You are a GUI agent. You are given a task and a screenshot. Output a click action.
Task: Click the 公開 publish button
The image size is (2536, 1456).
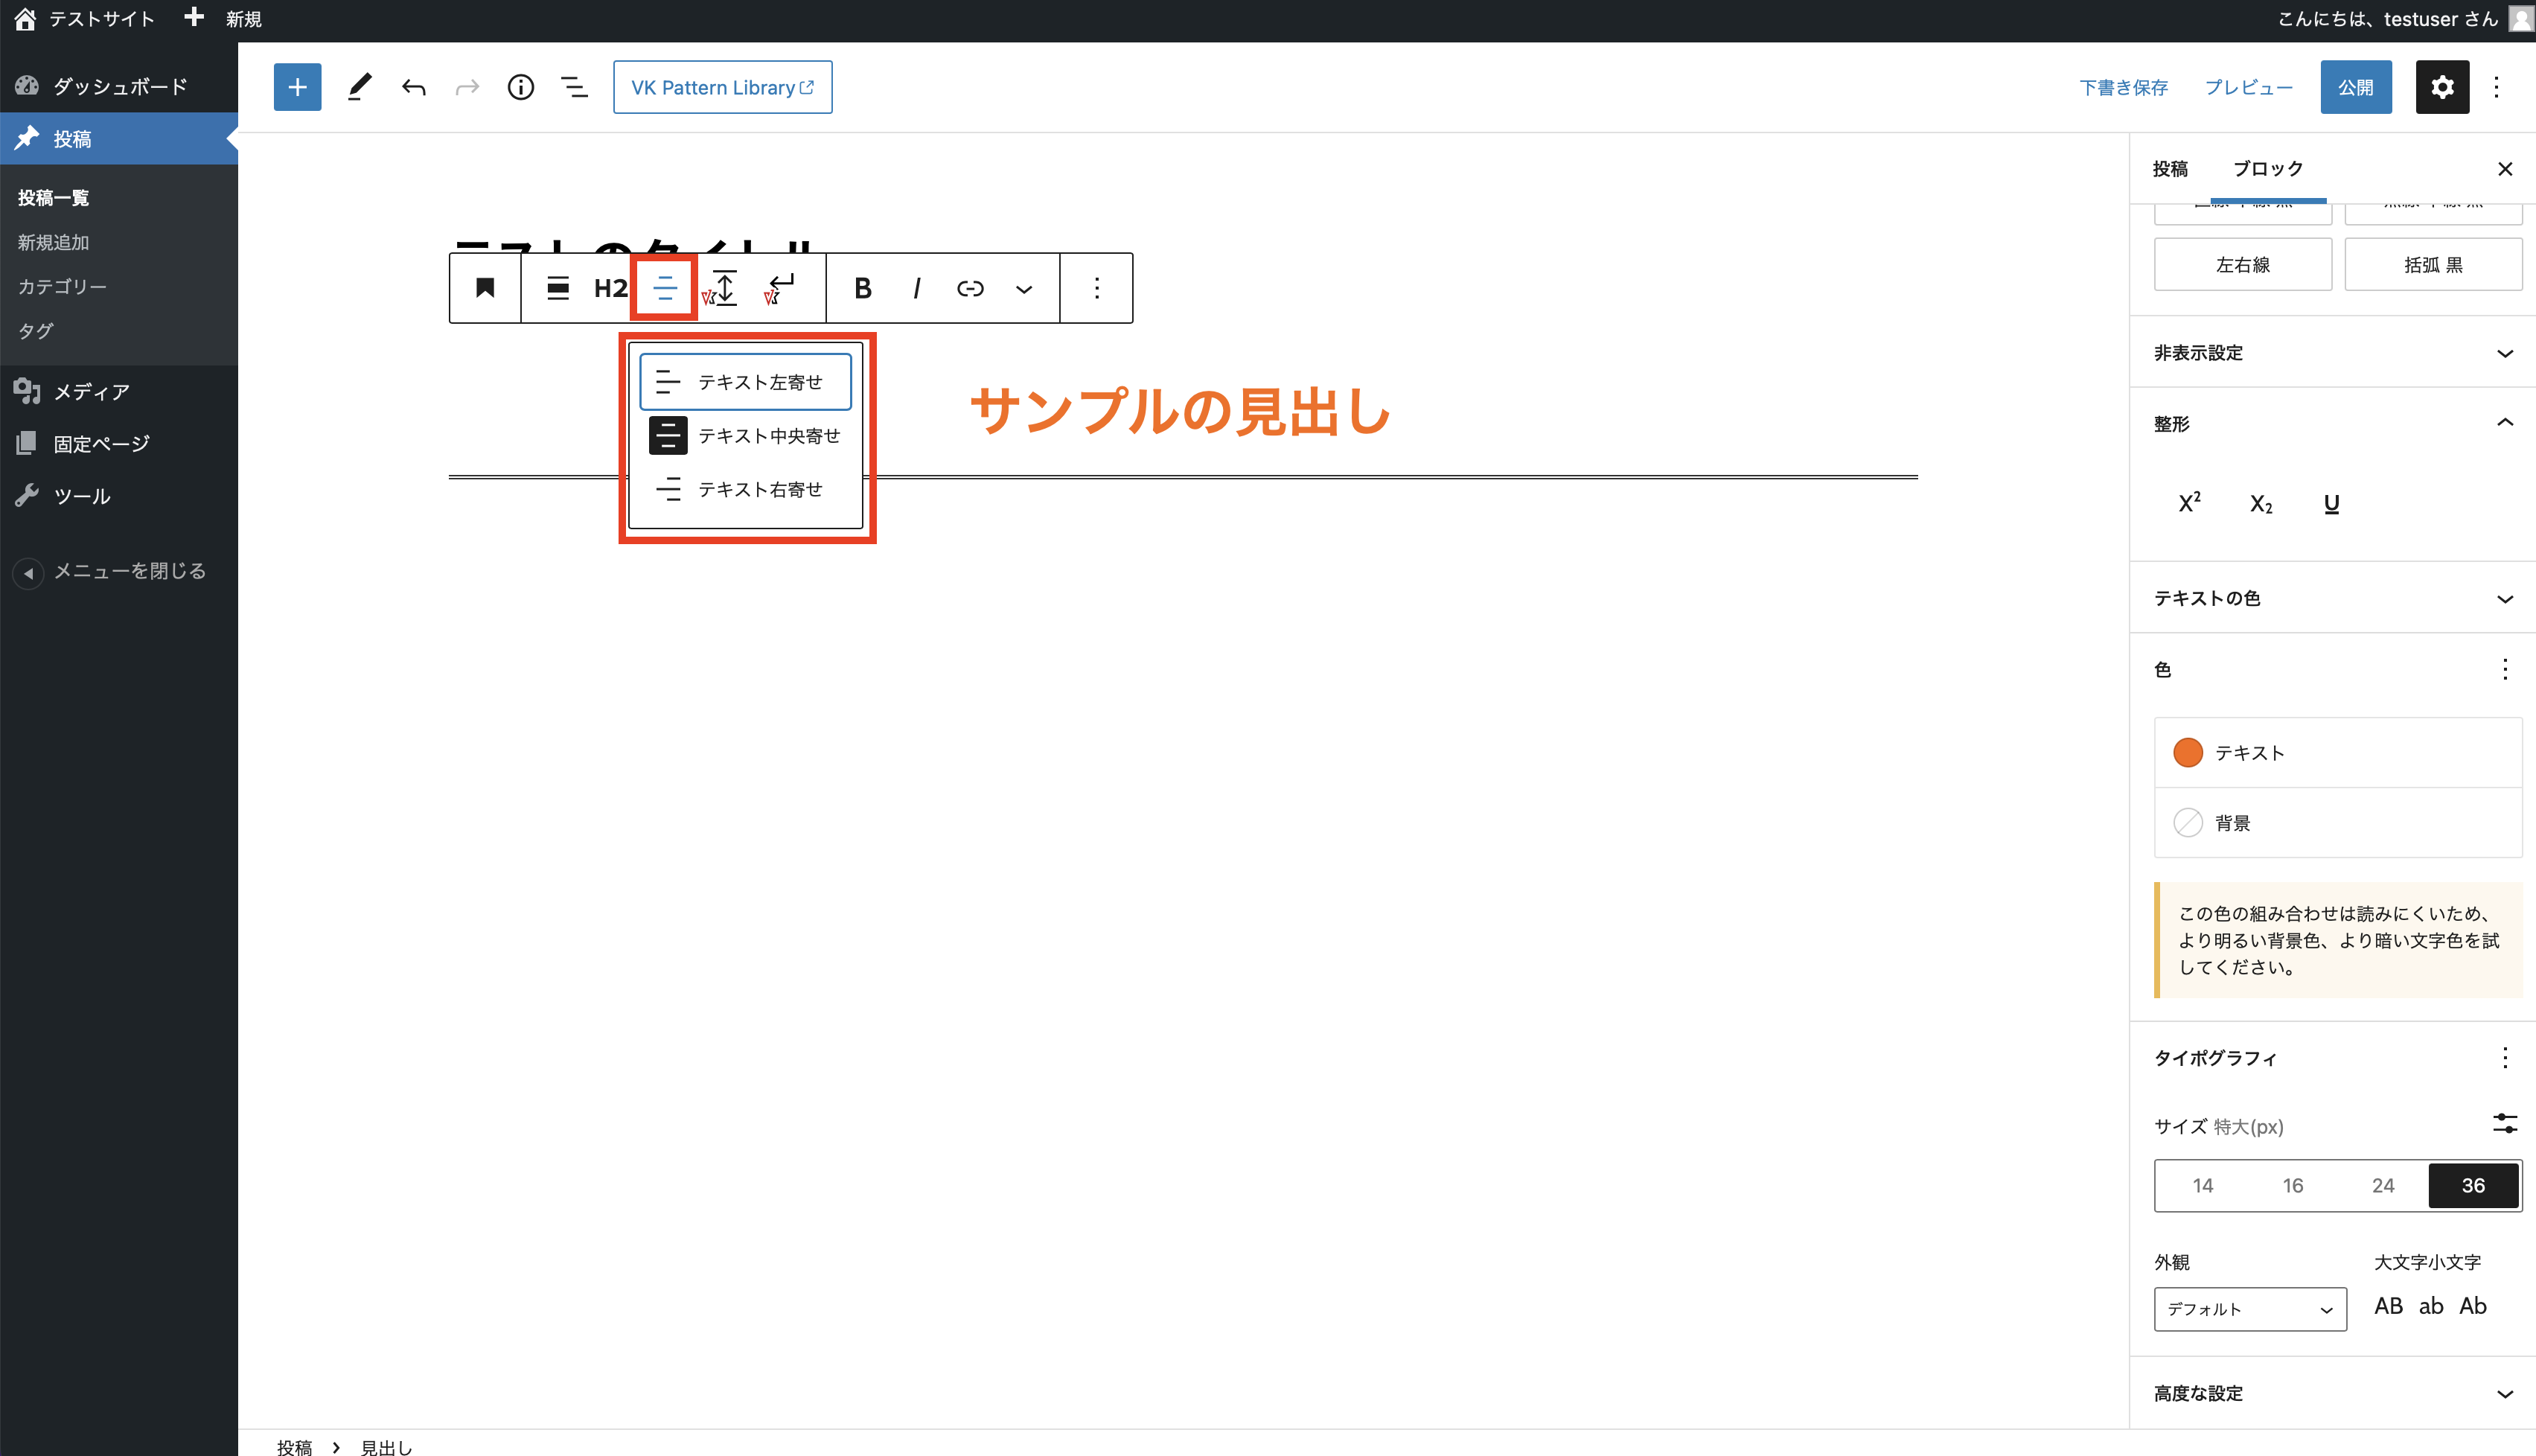point(2355,87)
